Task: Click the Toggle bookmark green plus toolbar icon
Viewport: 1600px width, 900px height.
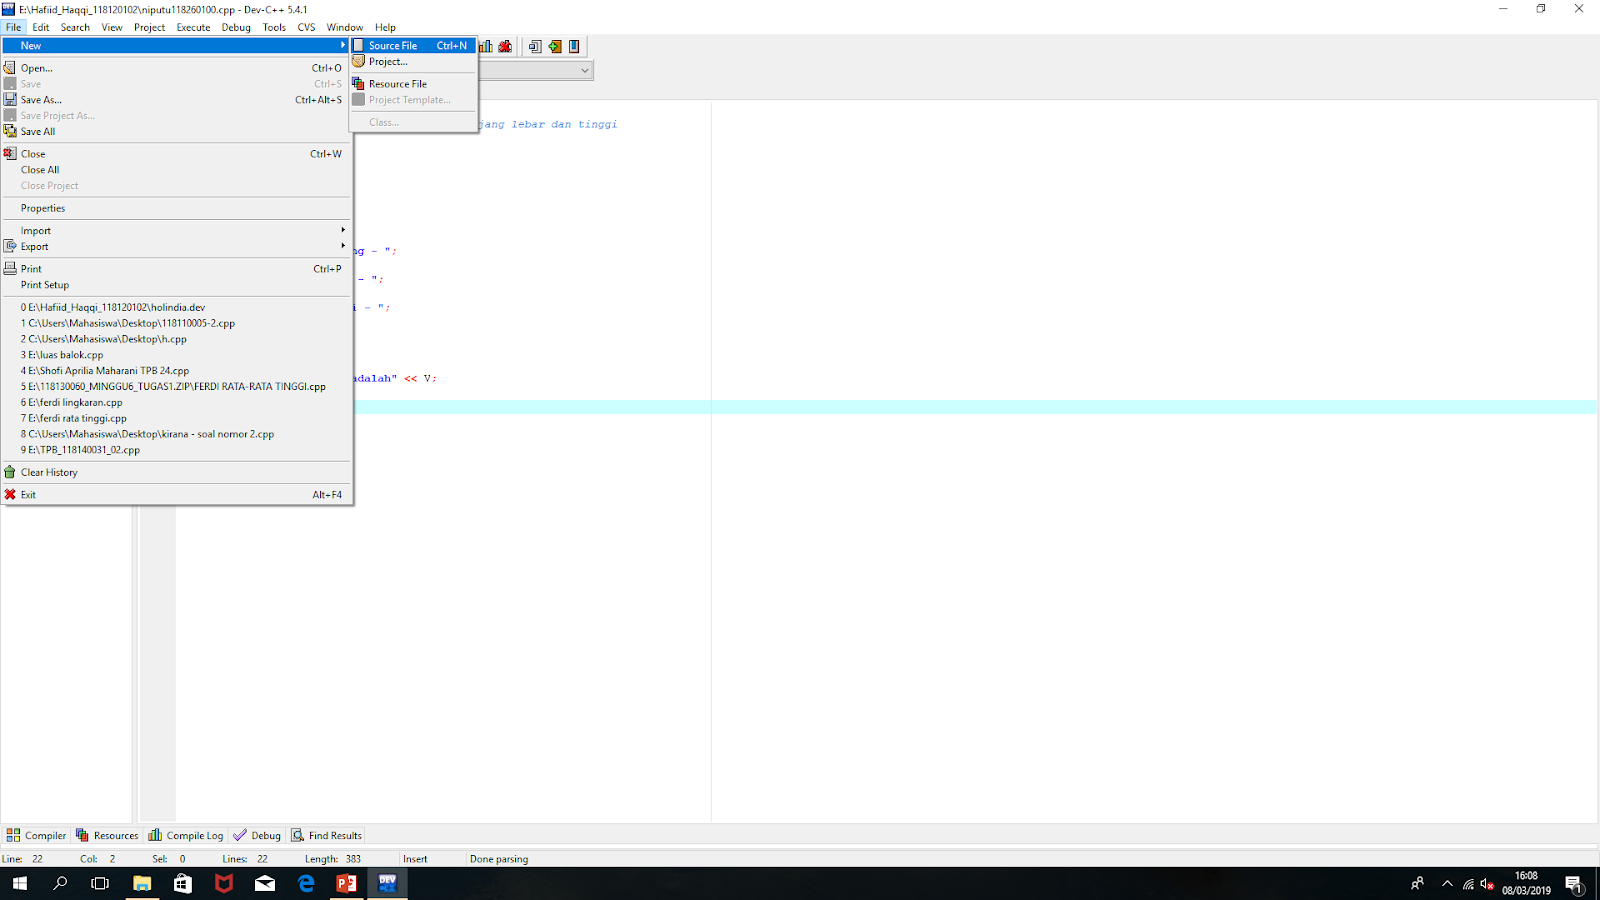Action: click(x=555, y=46)
